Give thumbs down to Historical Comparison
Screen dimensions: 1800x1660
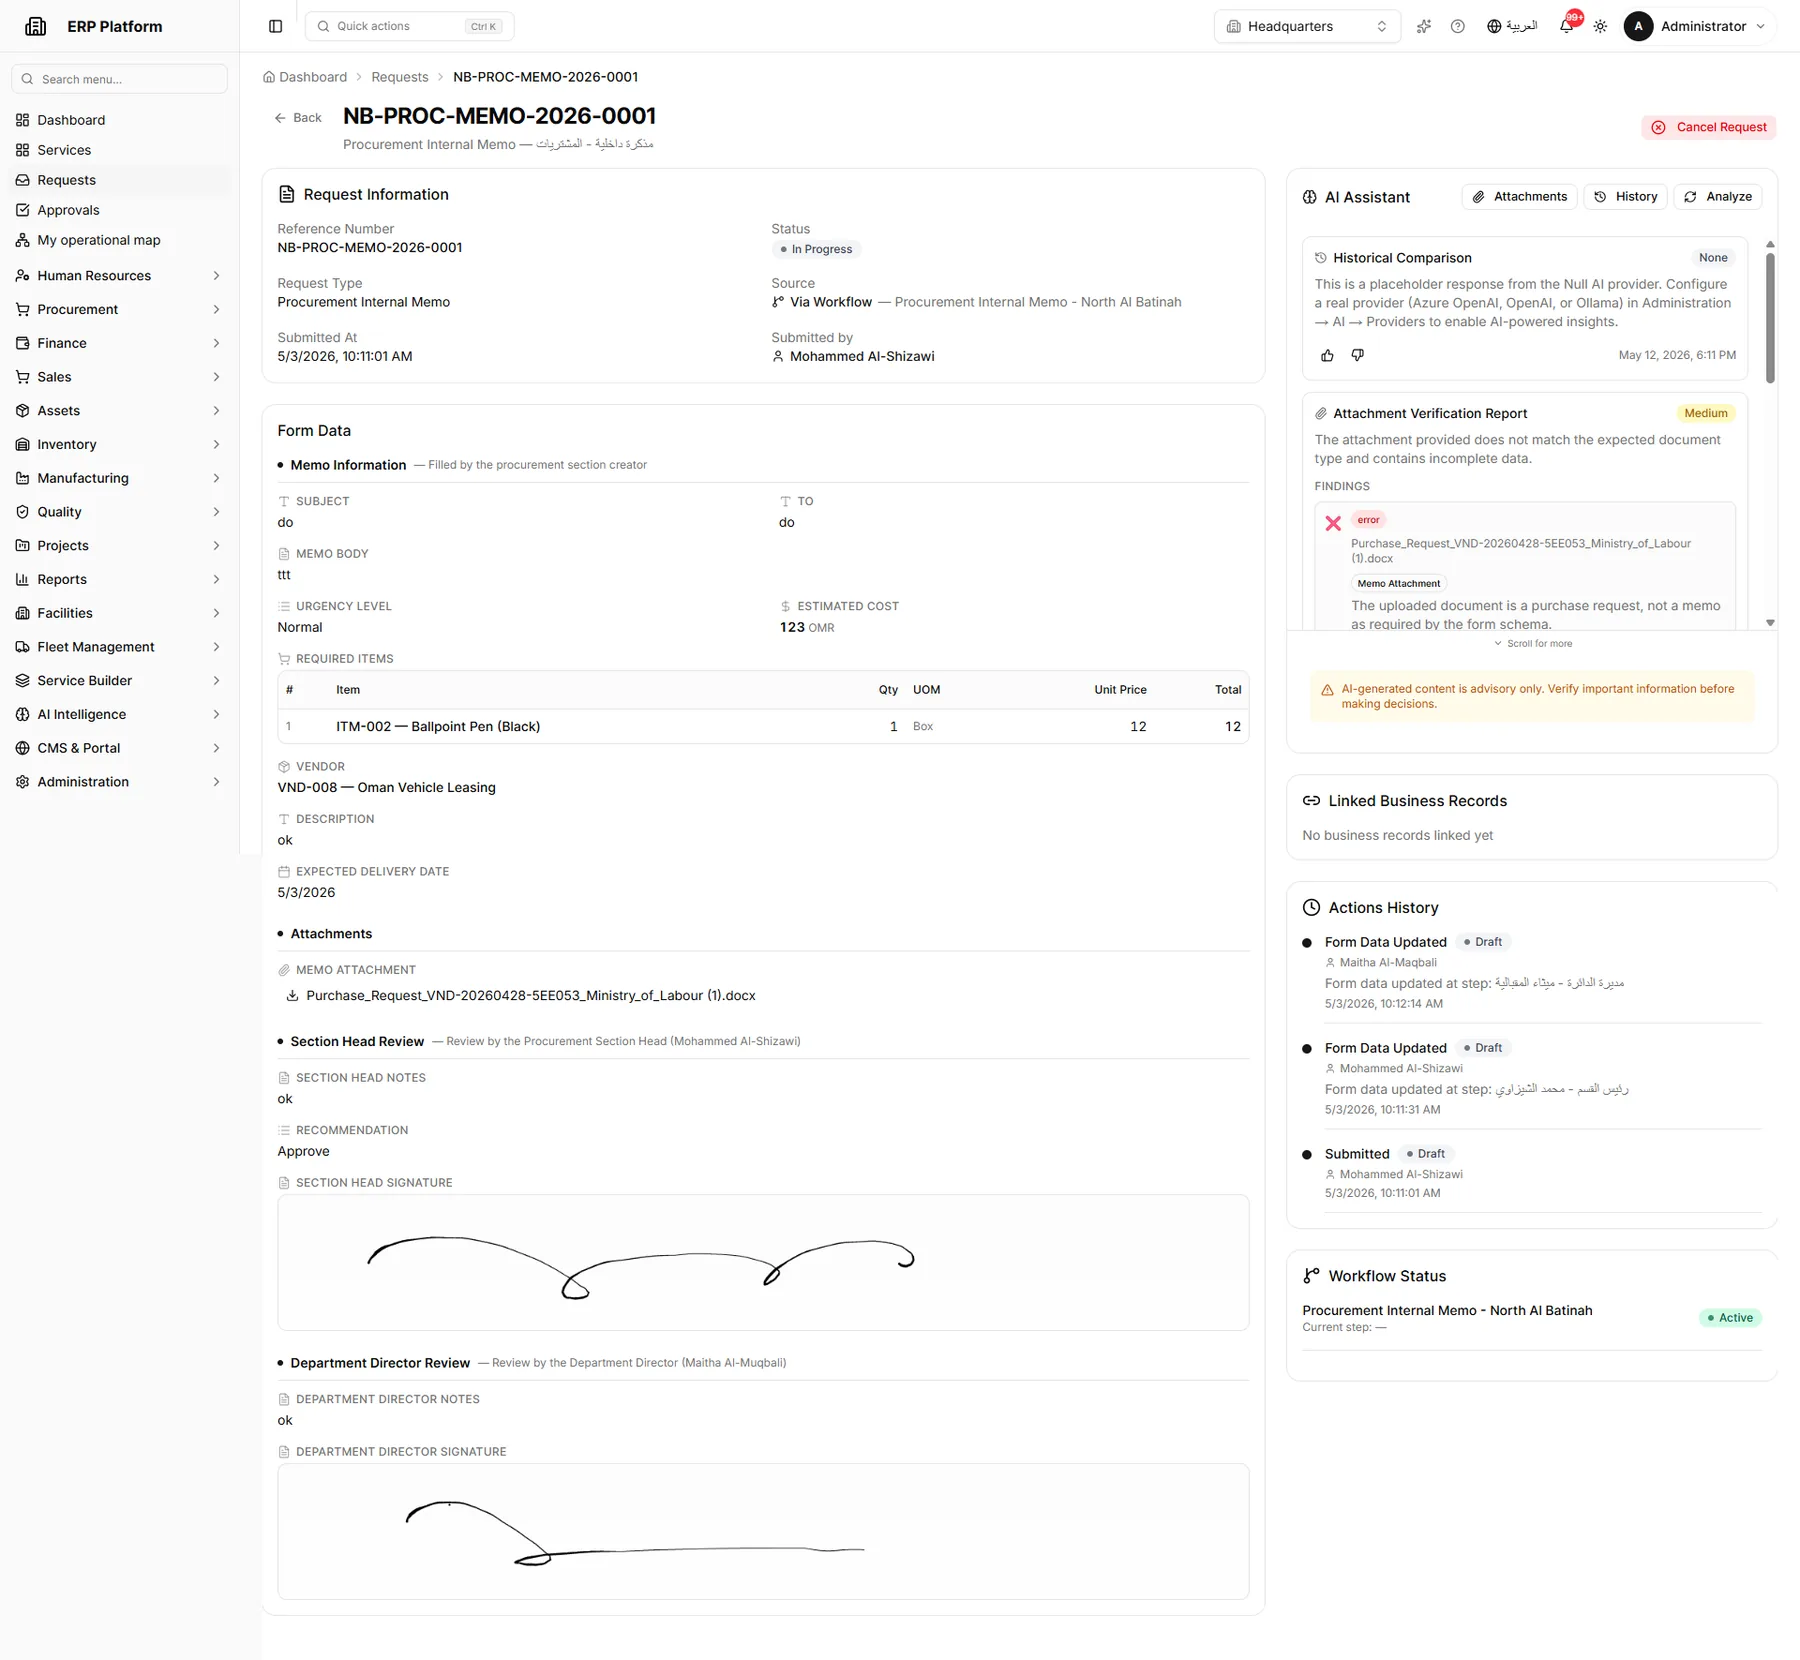click(1358, 355)
